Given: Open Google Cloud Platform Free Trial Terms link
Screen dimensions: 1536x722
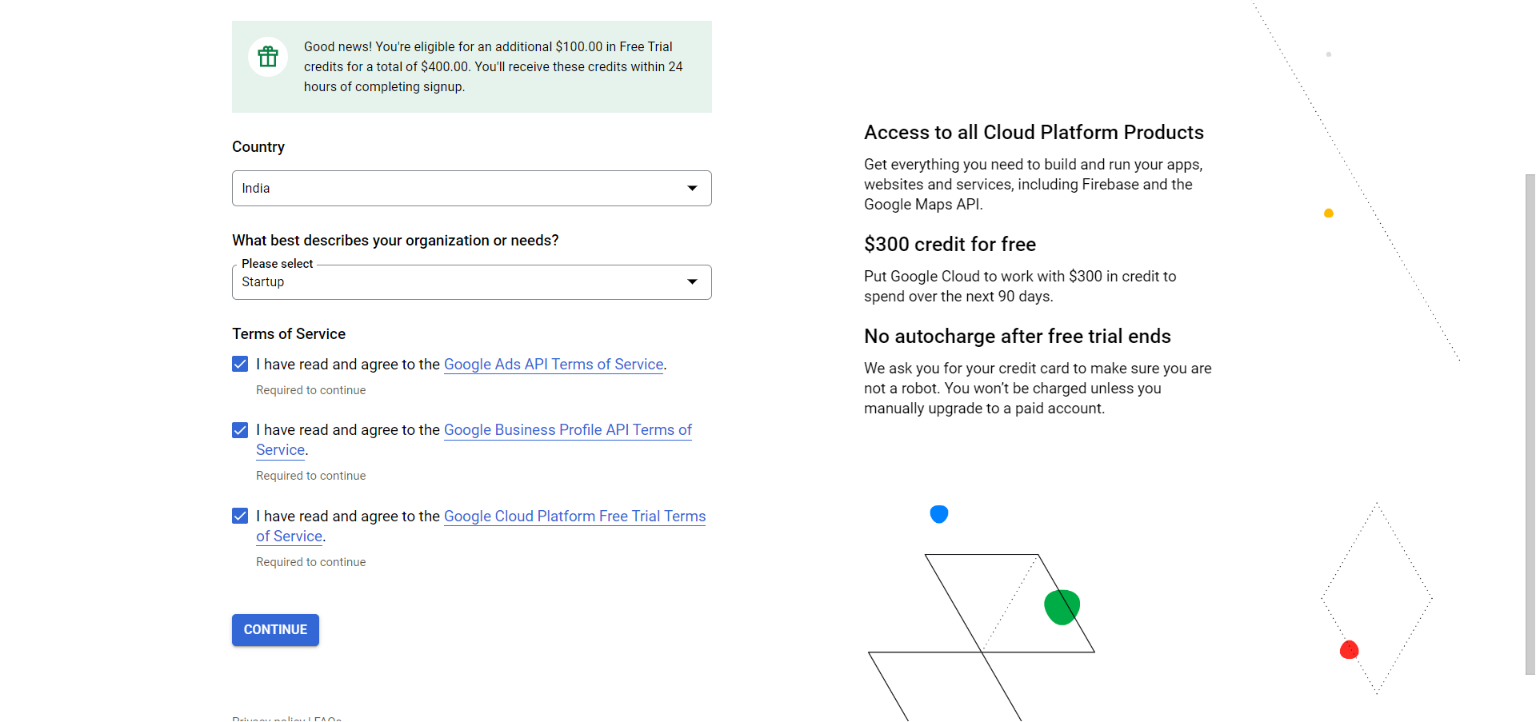Looking at the screenshot, I should (575, 516).
